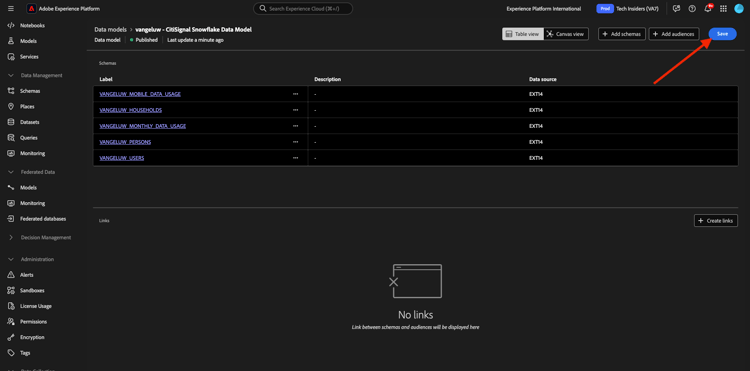Collapse the Federated Data section
Viewport: 750px width, 371px height.
pyautogui.click(x=11, y=172)
